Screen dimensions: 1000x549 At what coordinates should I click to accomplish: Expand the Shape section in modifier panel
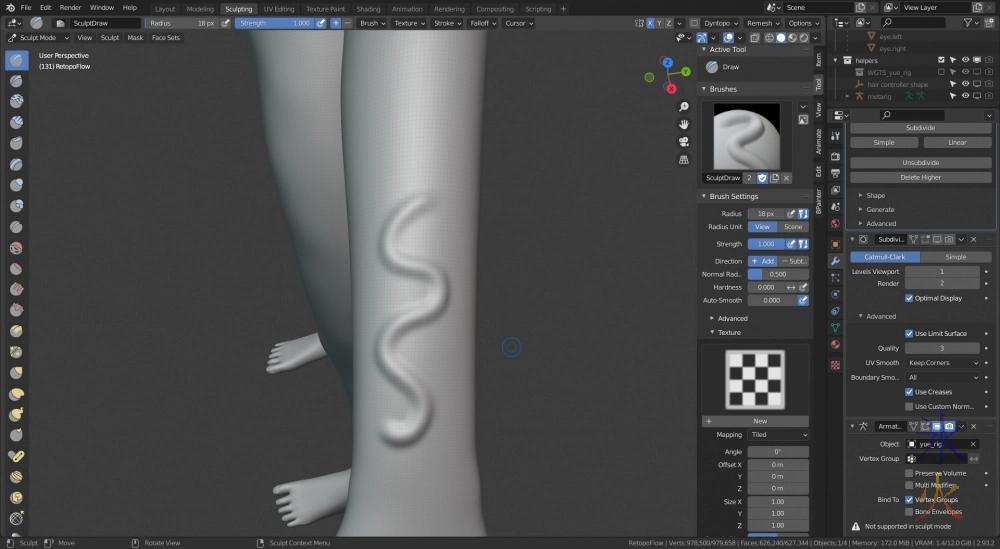pyautogui.click(x=875, y=196)
